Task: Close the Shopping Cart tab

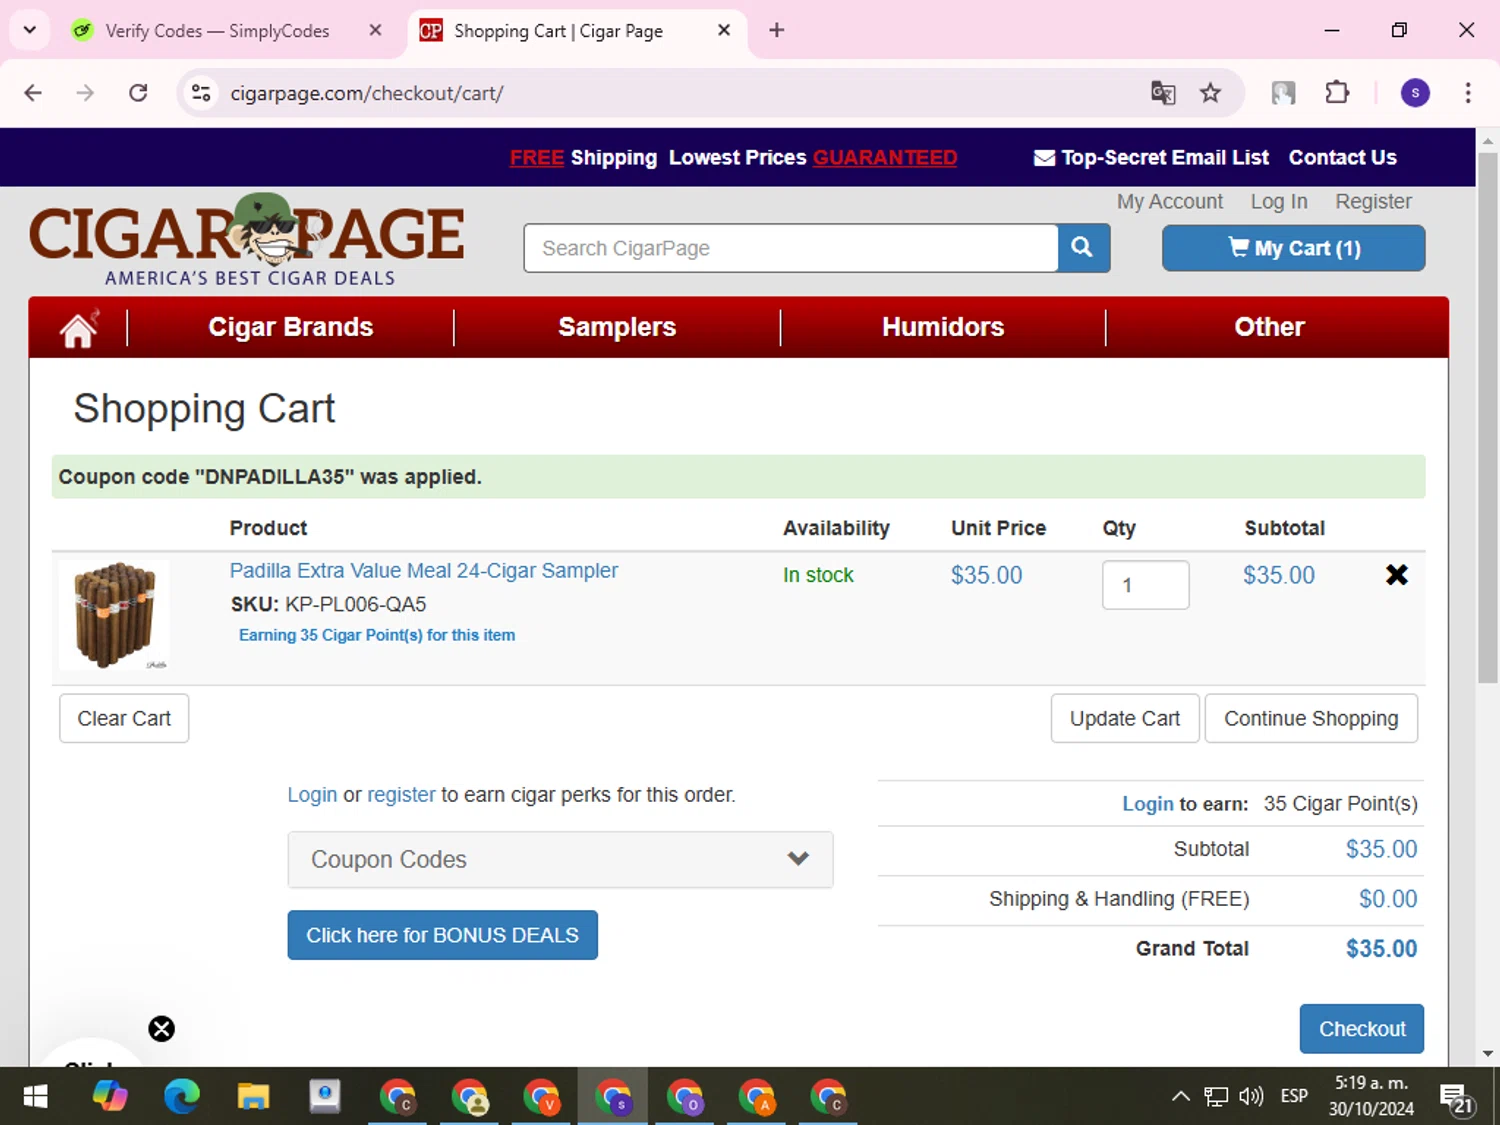Action: pos(724,30)
